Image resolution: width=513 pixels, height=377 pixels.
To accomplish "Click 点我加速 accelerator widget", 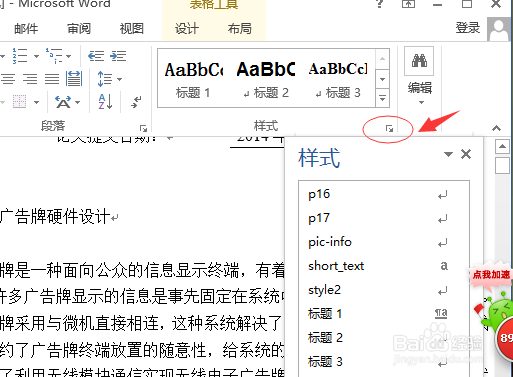I will 491,275.
